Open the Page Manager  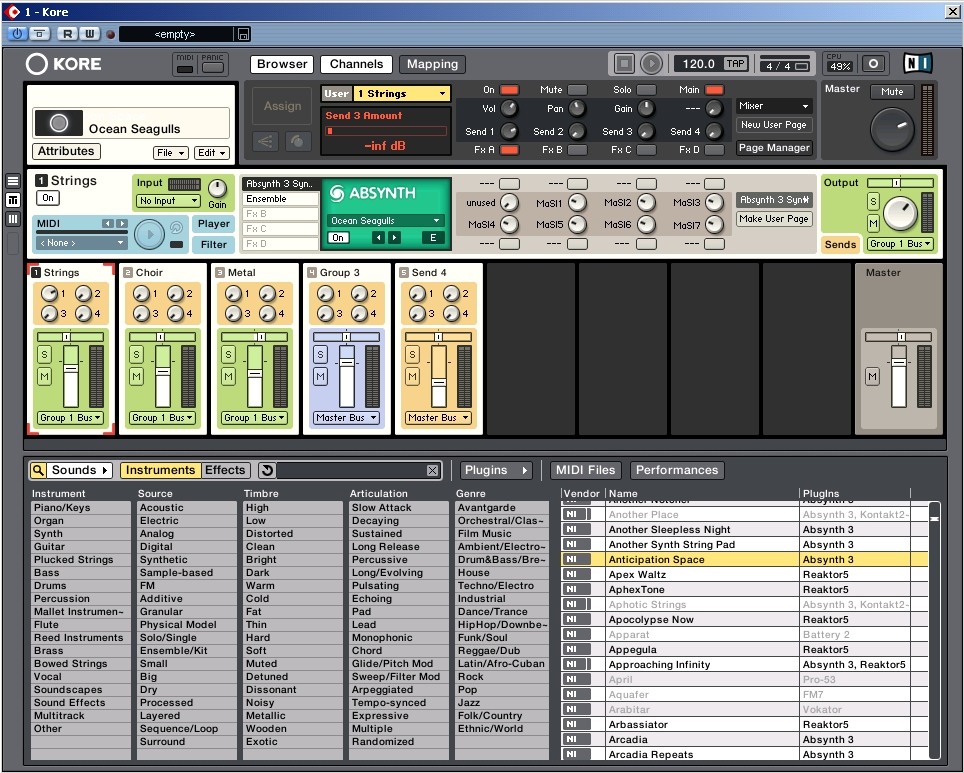[774, 148]
